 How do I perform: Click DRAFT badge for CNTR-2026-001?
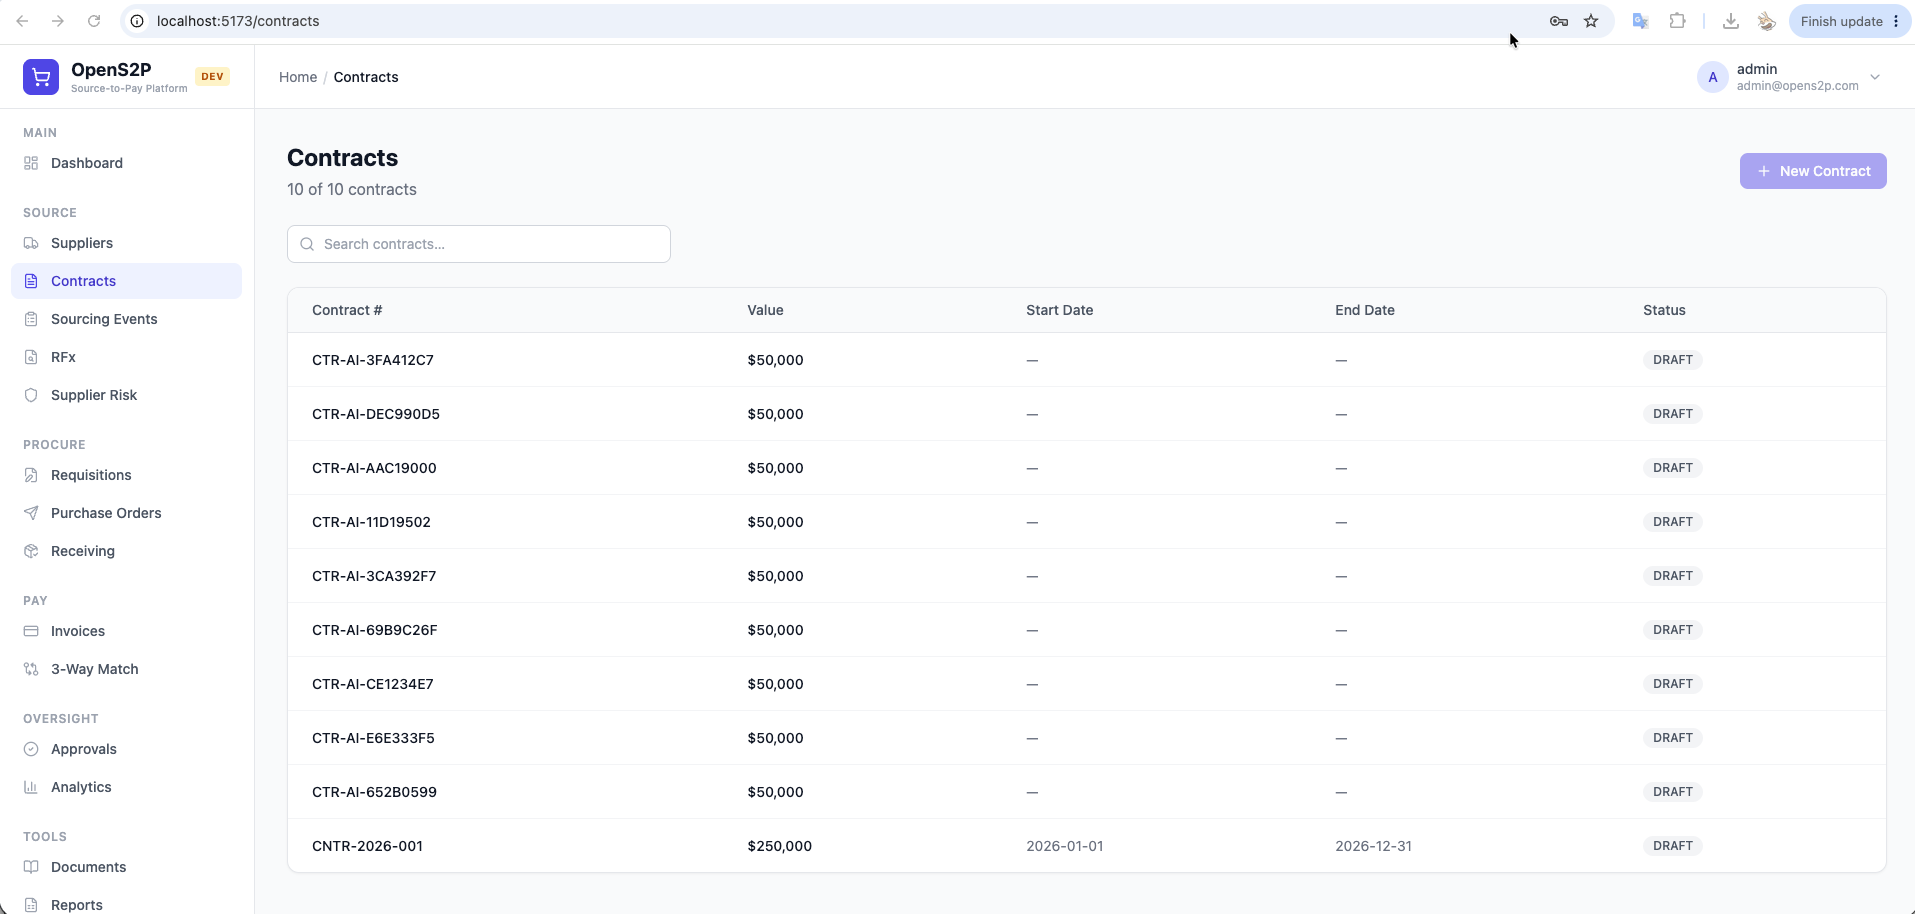pyautogui.click(x=1673, y=846)
